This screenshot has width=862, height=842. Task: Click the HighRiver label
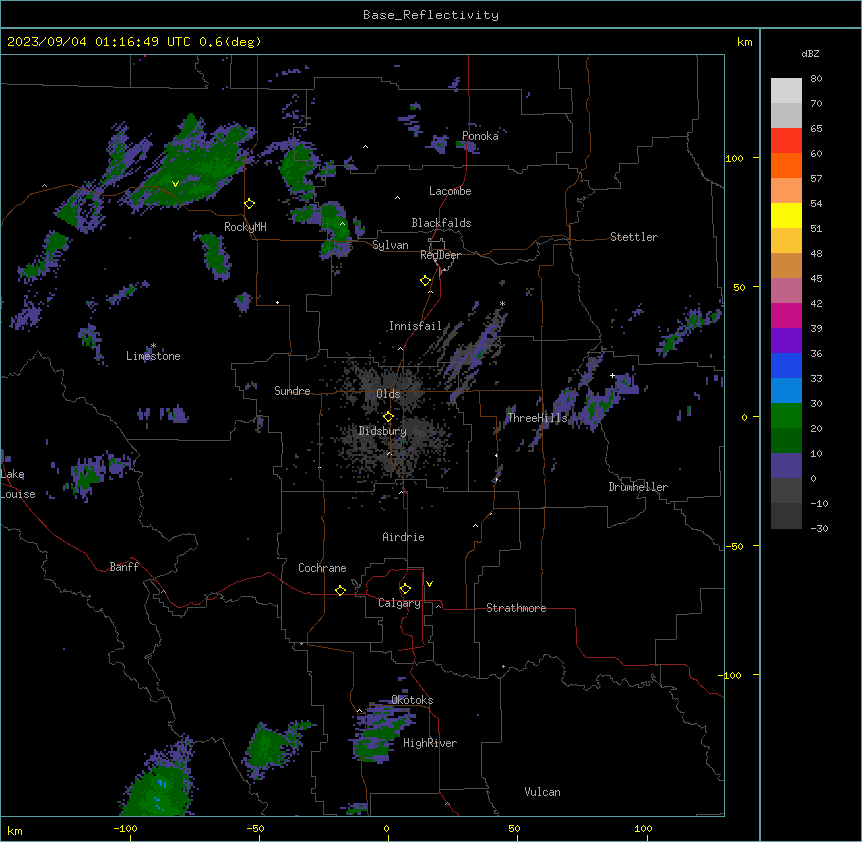pyautogui.click(x=430, y=743)
